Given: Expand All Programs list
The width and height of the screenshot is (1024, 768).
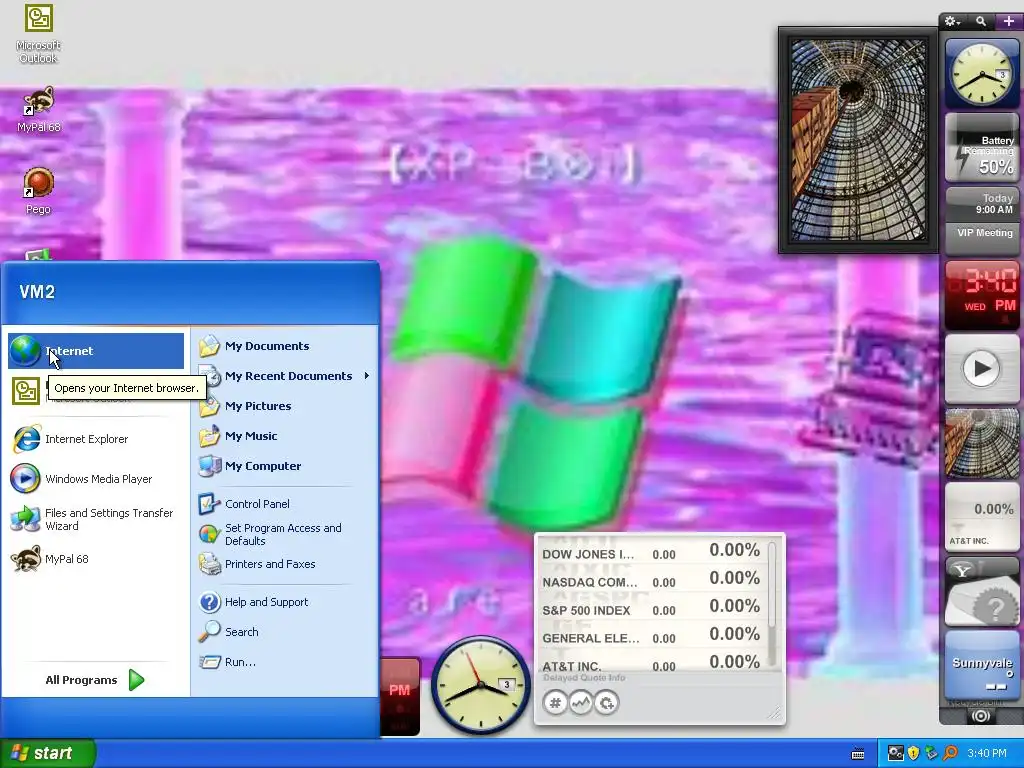Looking at the screenshot, I should [x=95, y=680].
